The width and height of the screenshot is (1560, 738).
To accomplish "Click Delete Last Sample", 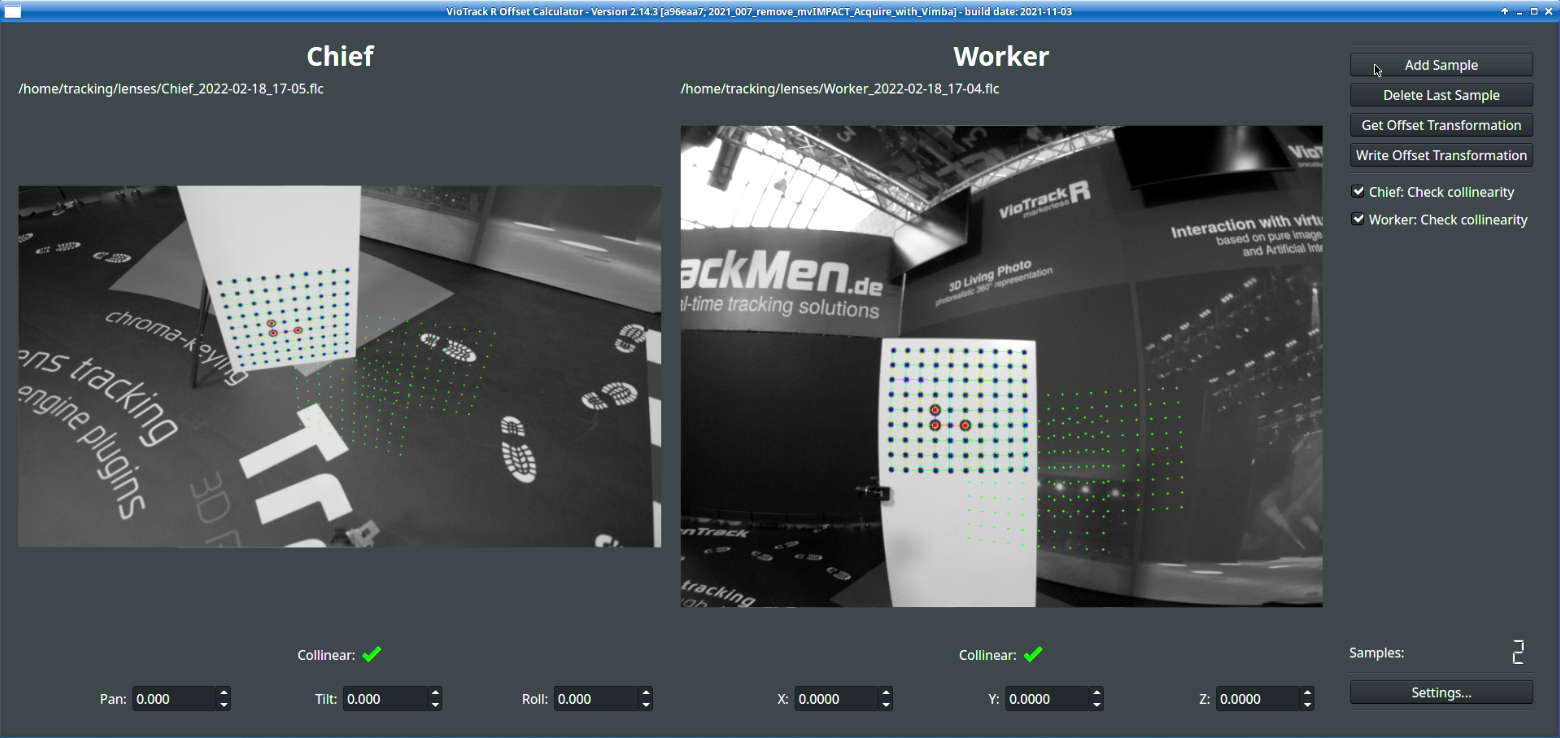I will coord(1441,95).
